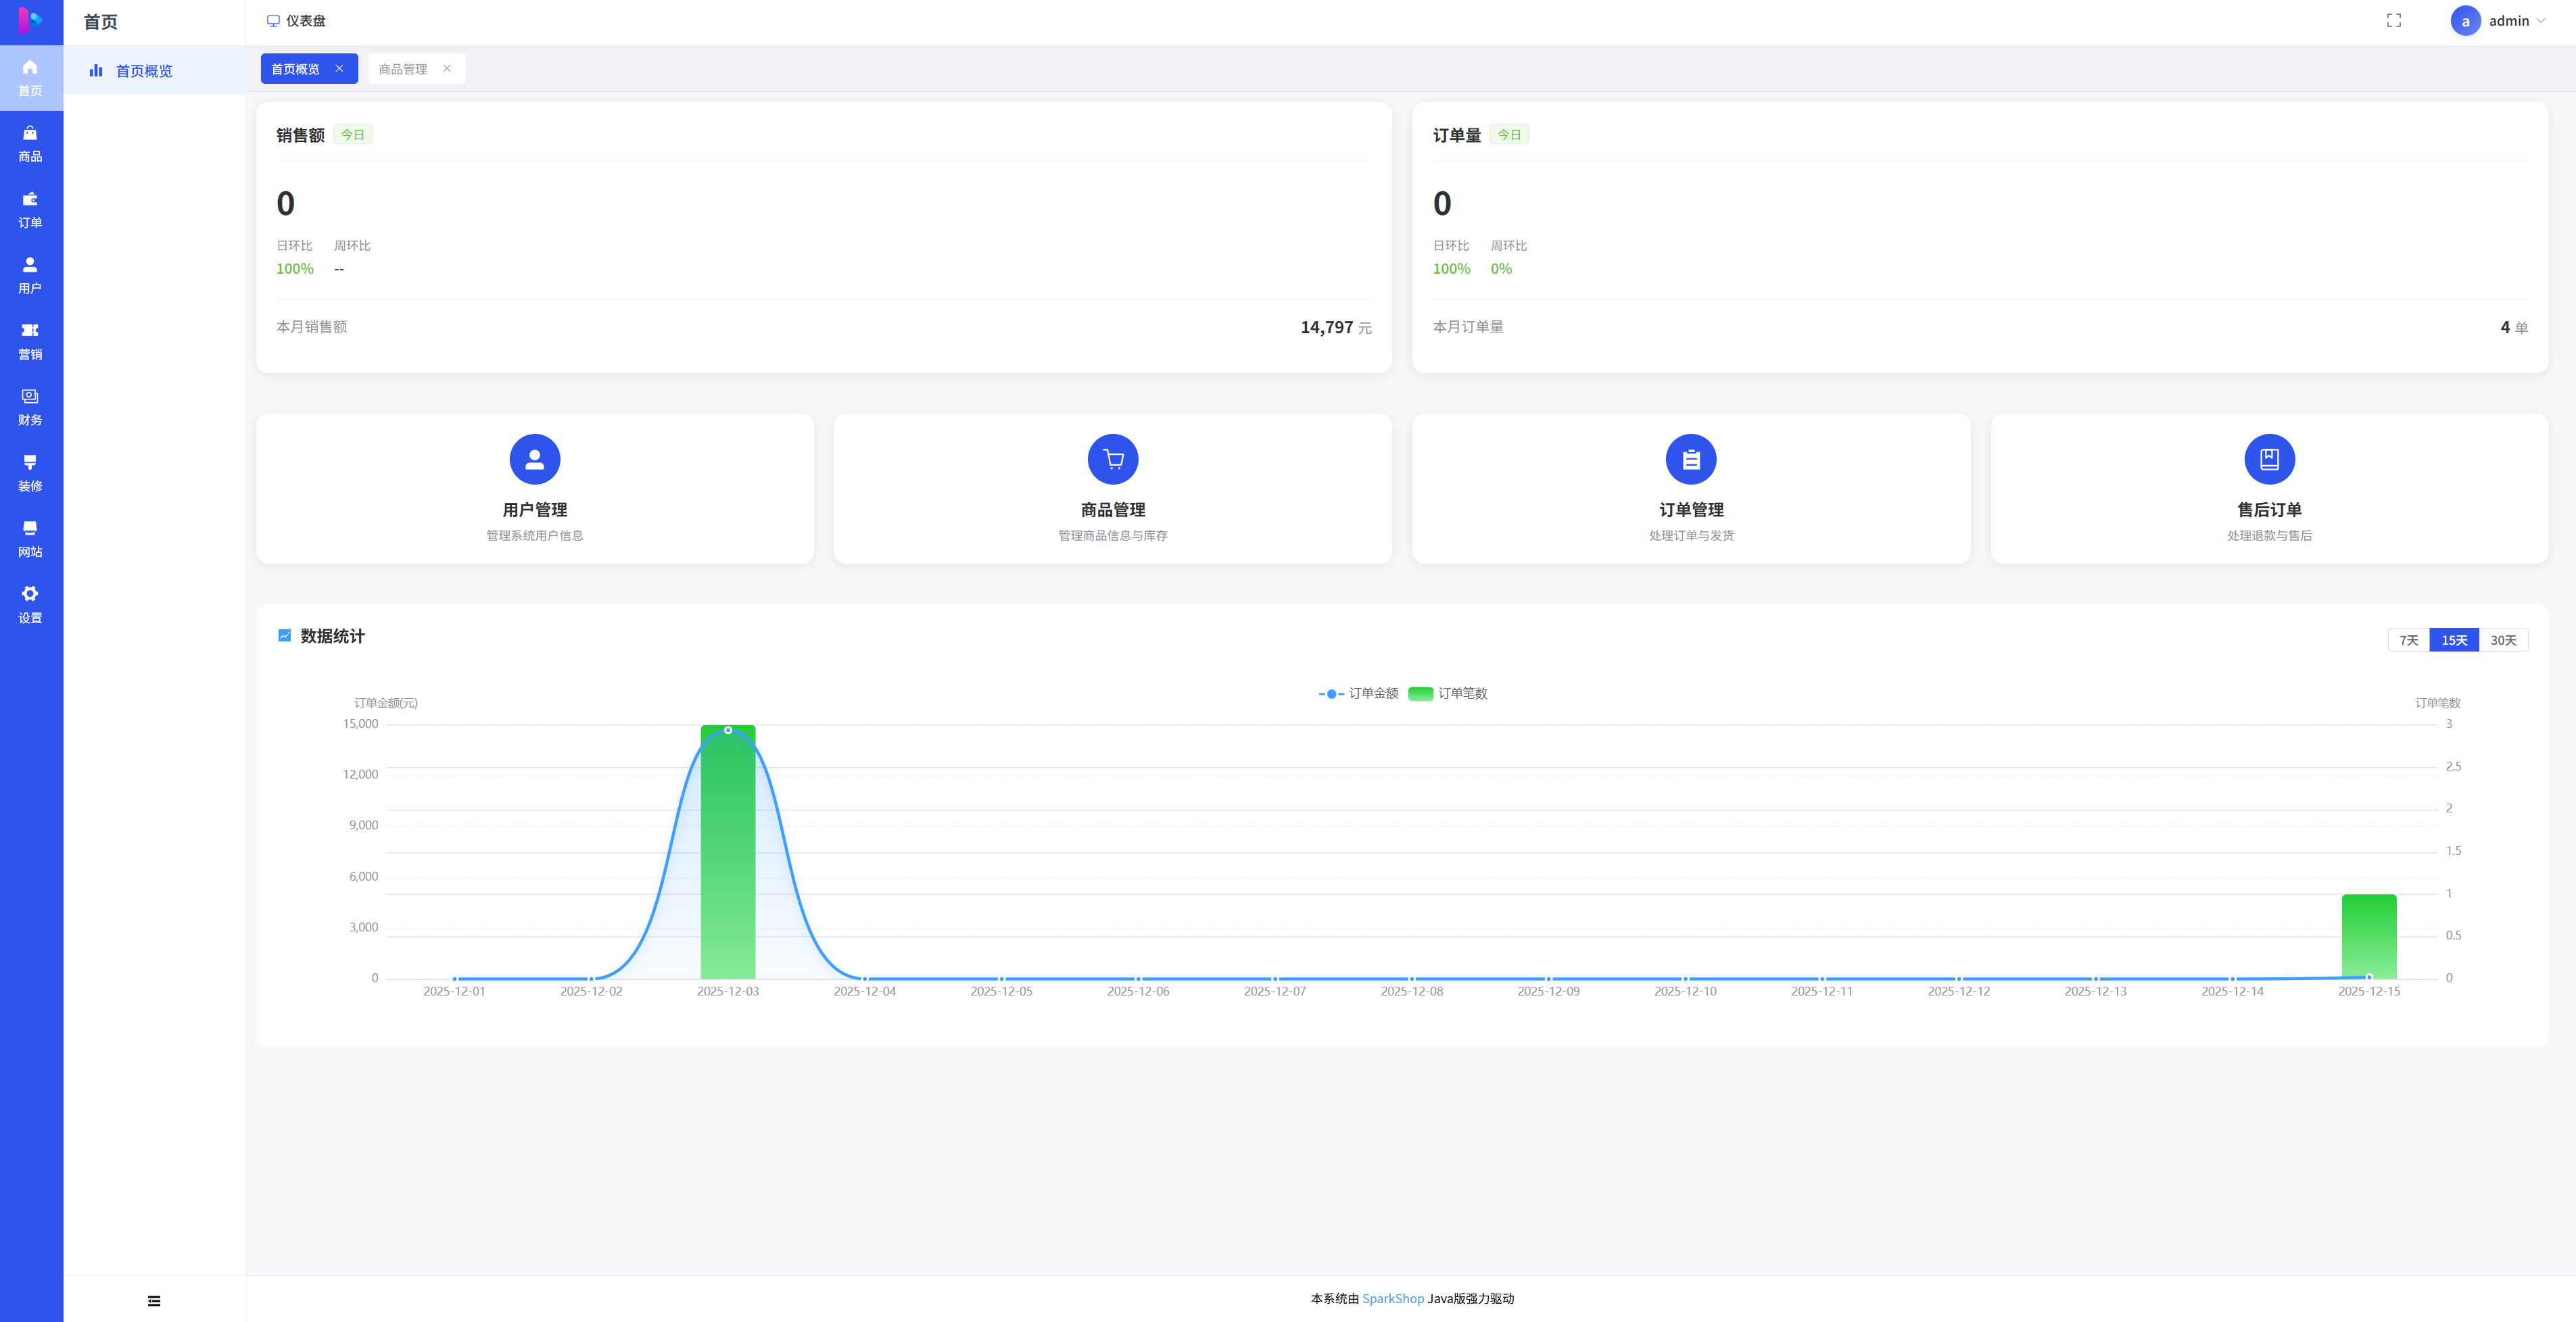The height and width of the screenshot is (1322, 2576).
Task: Open the 营销 marketing section
Action: pos(30,341)
